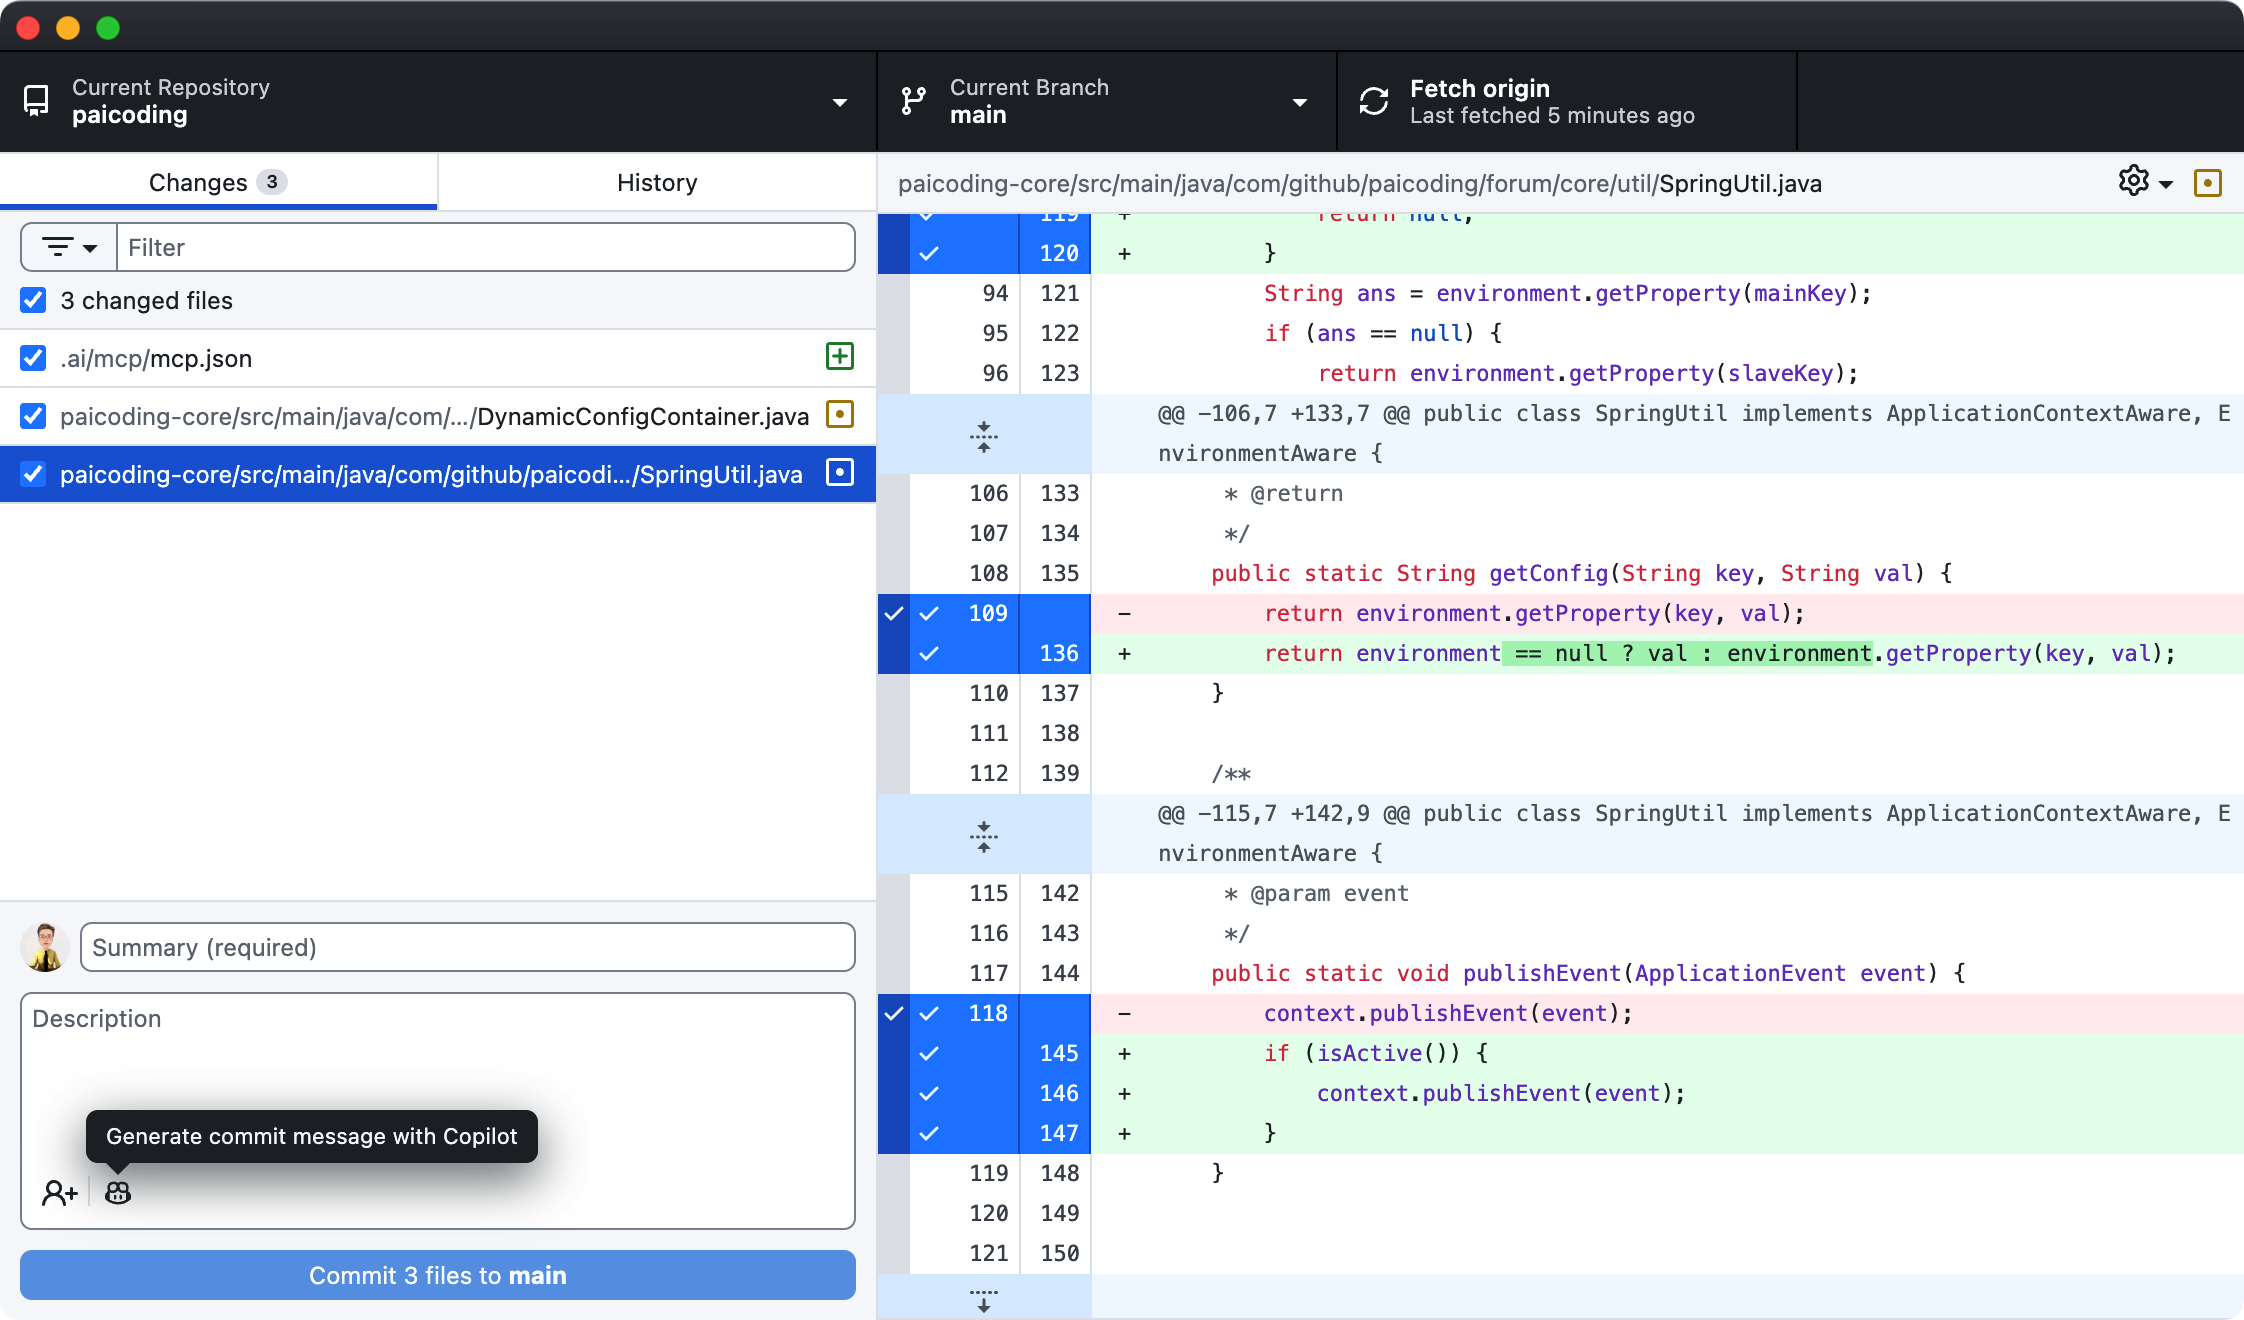Click the add co-authors icon
Viewport: 2244px width, 1320px height.
[59, 1192]
